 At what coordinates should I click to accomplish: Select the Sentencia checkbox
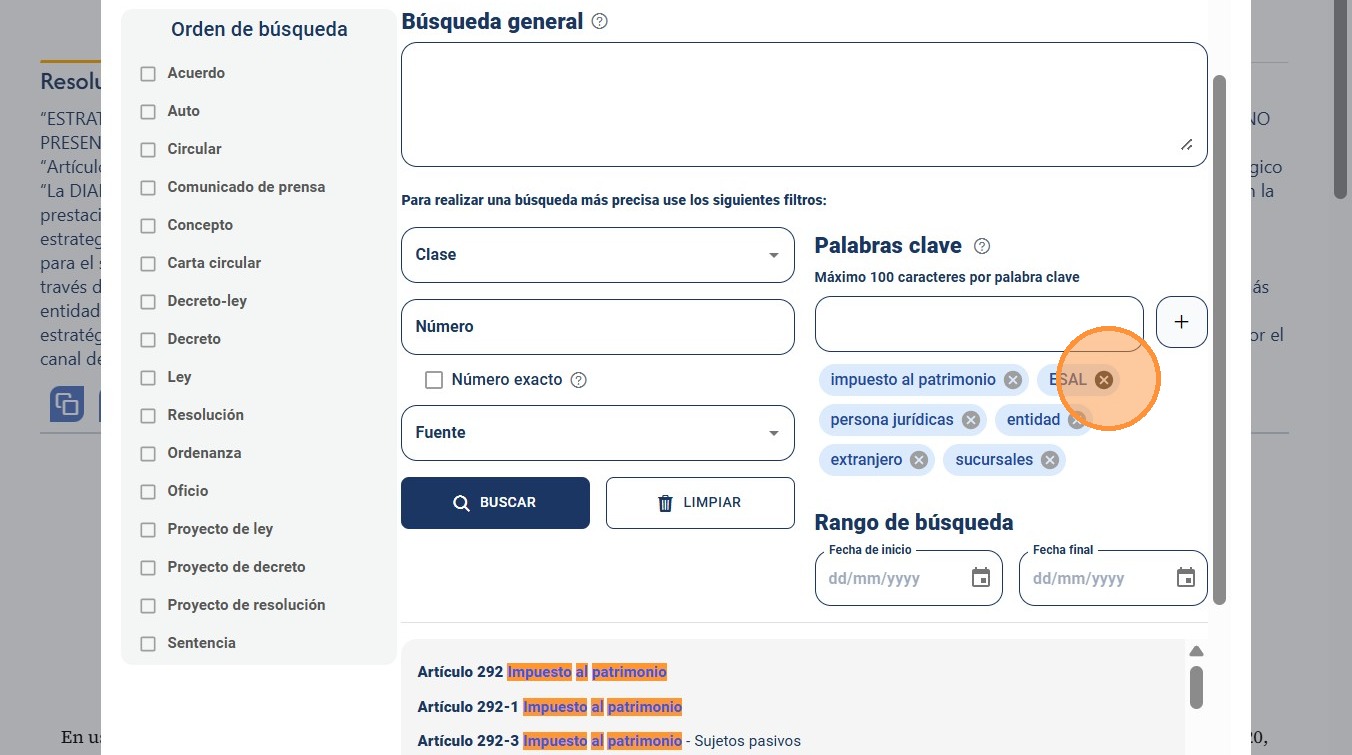click(x=148, y=644)
